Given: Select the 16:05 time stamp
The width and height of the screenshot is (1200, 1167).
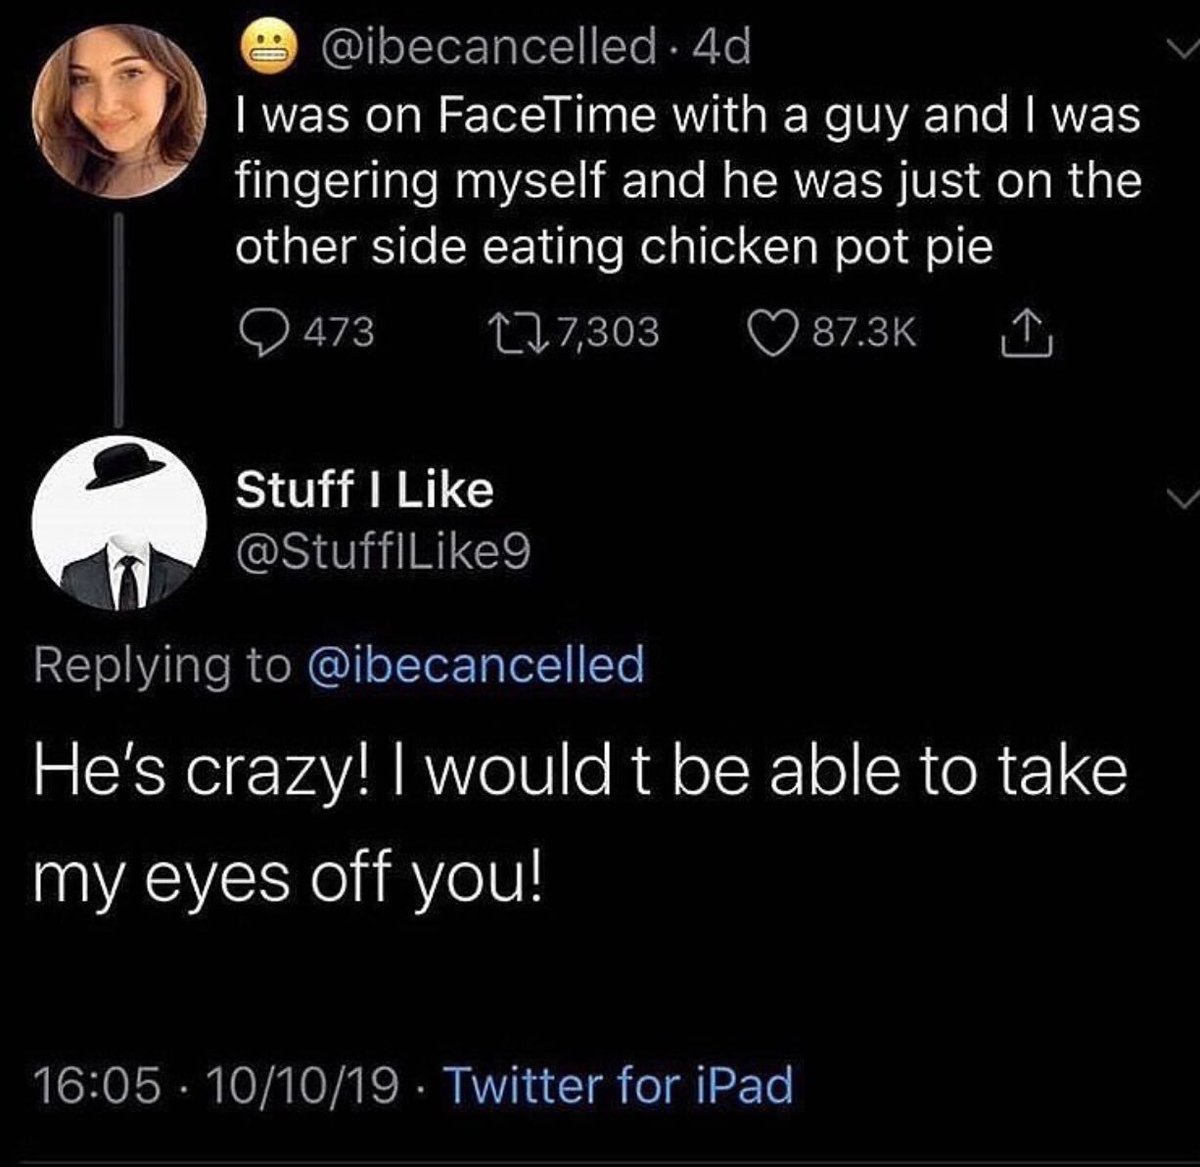Looking at the screenshot, I should click(x=98, y=1084).
